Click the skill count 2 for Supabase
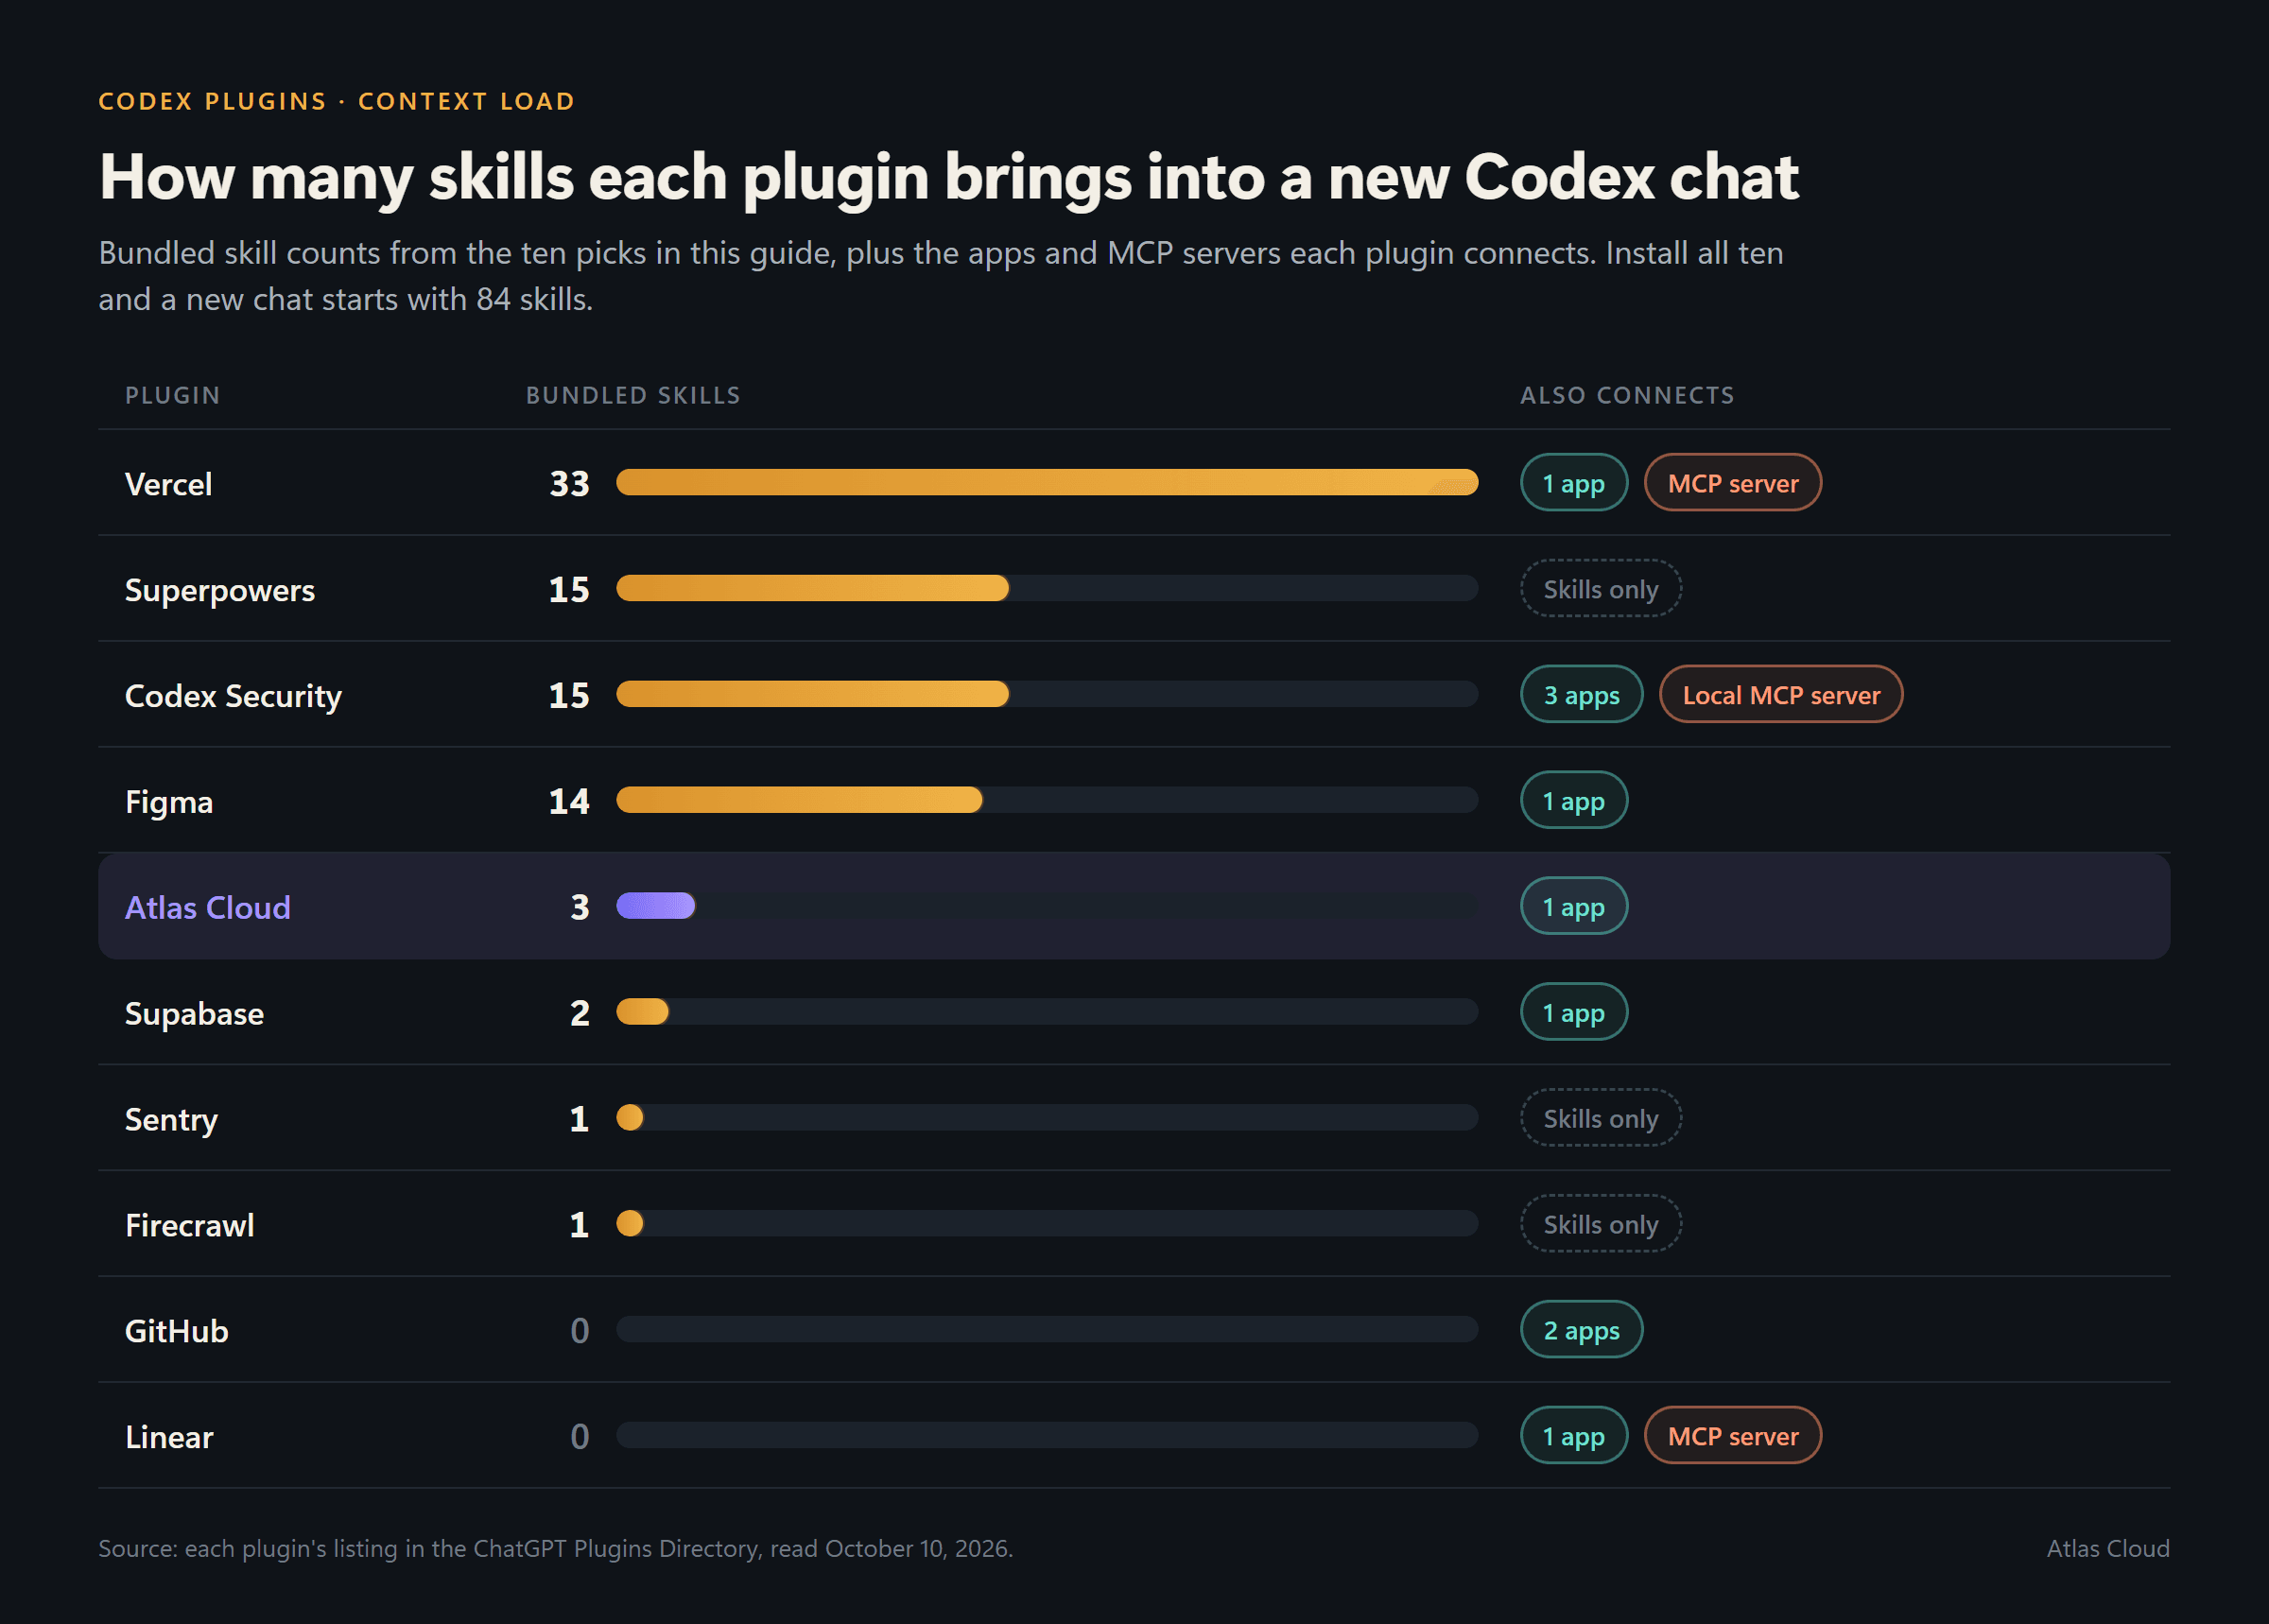 point(580,1013)
